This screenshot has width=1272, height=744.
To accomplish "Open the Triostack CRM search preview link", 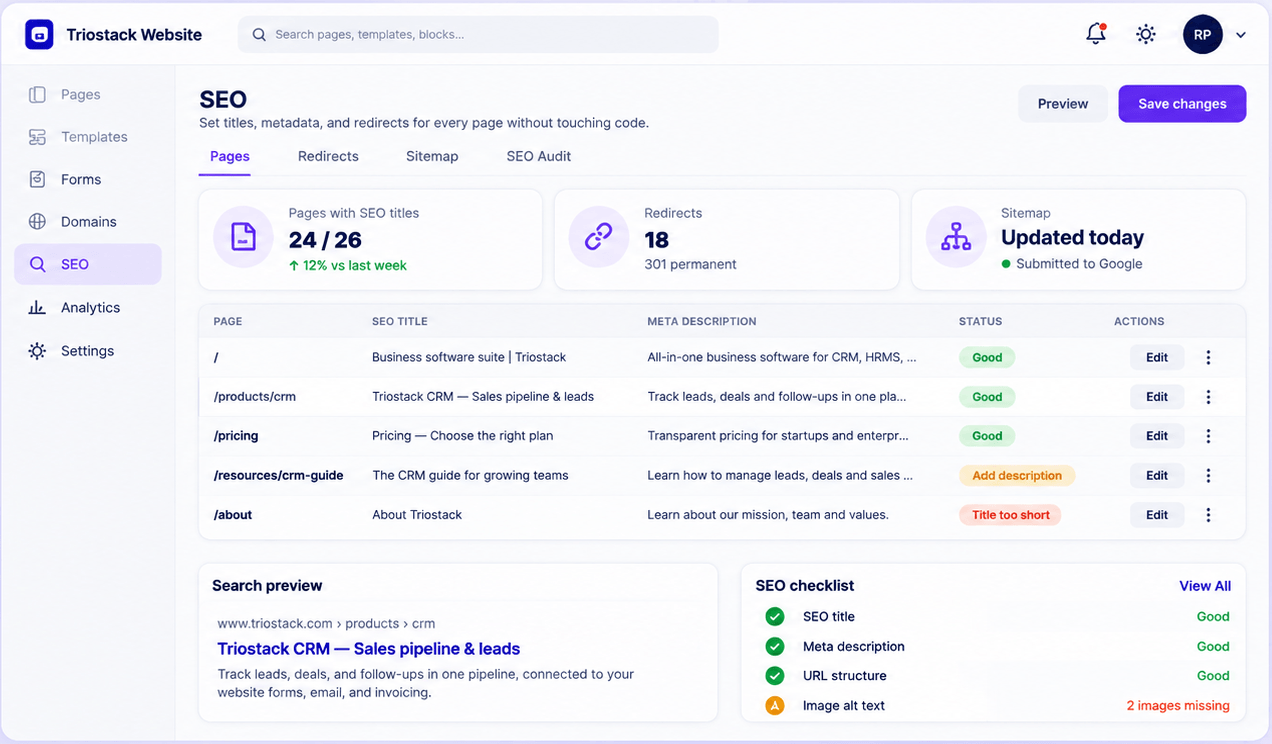I will tap(369, 649).
